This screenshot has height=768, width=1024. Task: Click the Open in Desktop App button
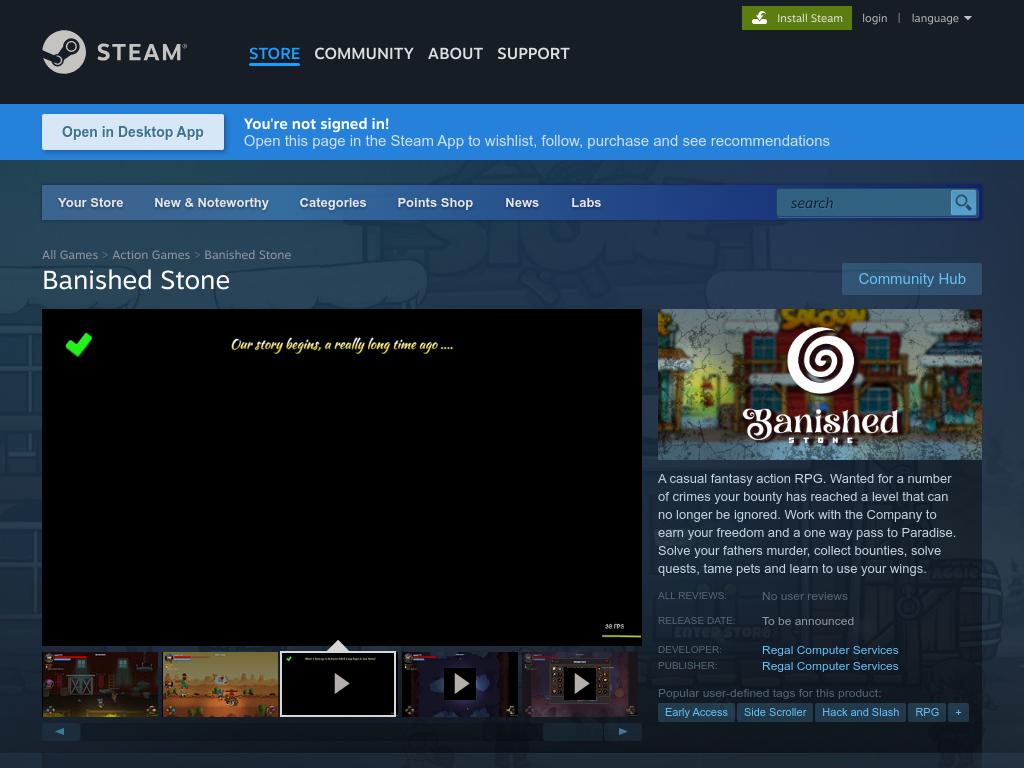pyautogui.click(x=133, y=132)
